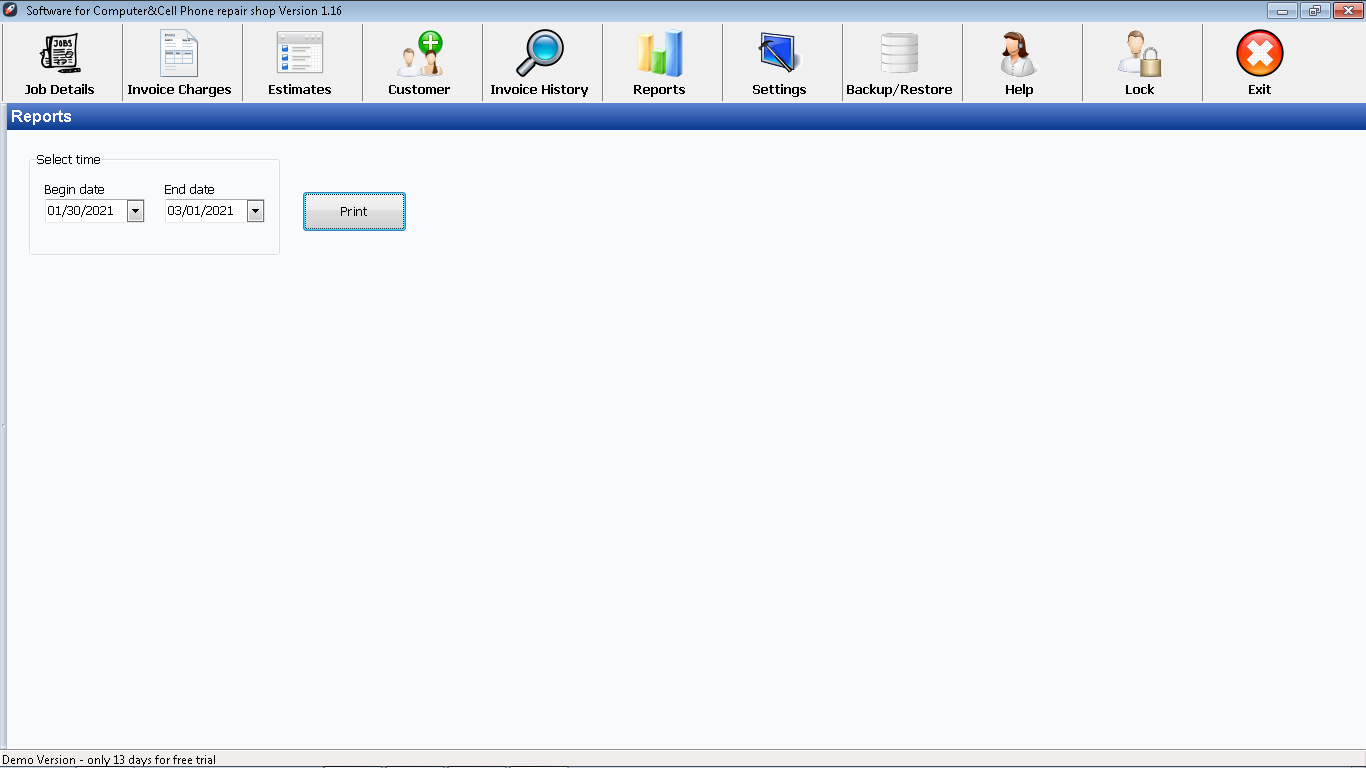This screenshot has width=1366, height=768.
Task: Exit the program via red X icon
Action: pyautogui.click(x=1259, y=54)
